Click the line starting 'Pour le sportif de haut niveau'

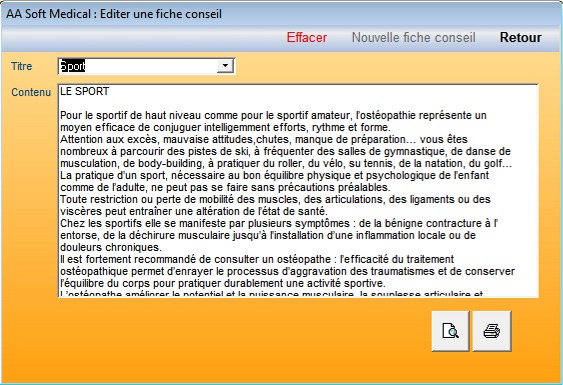(x=273, y=115)
